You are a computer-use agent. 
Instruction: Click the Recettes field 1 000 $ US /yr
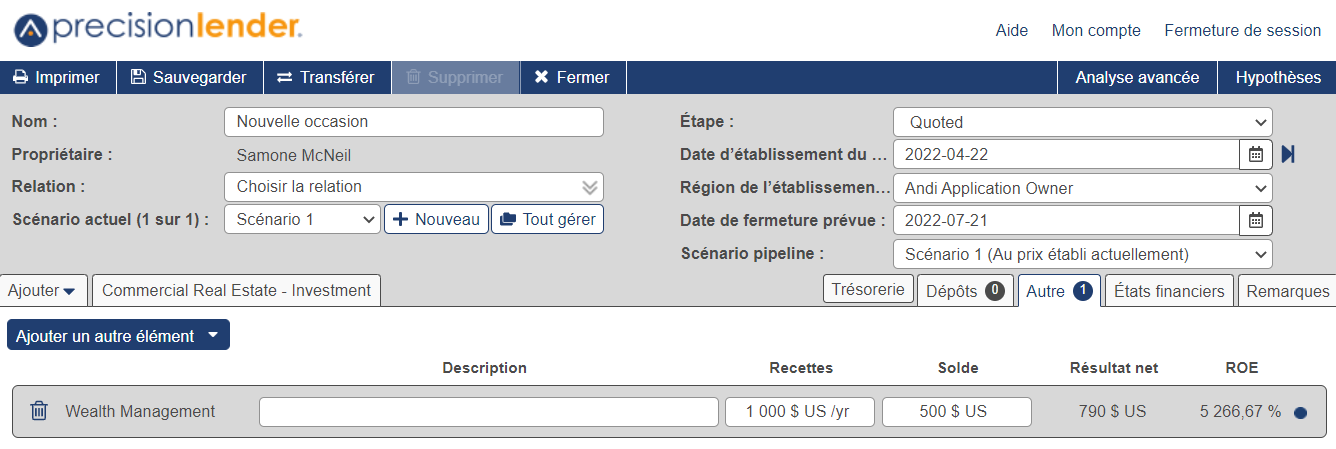tap(800, 412)
